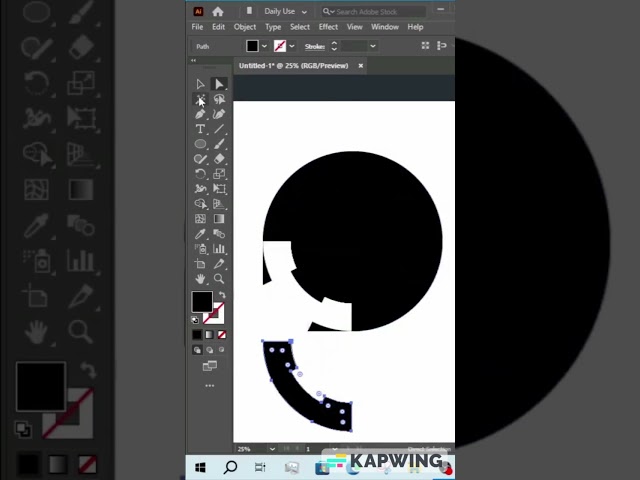640x480 pixels.
Task: Click the stroke weight stepper arrows
Action: click(334, 46)
